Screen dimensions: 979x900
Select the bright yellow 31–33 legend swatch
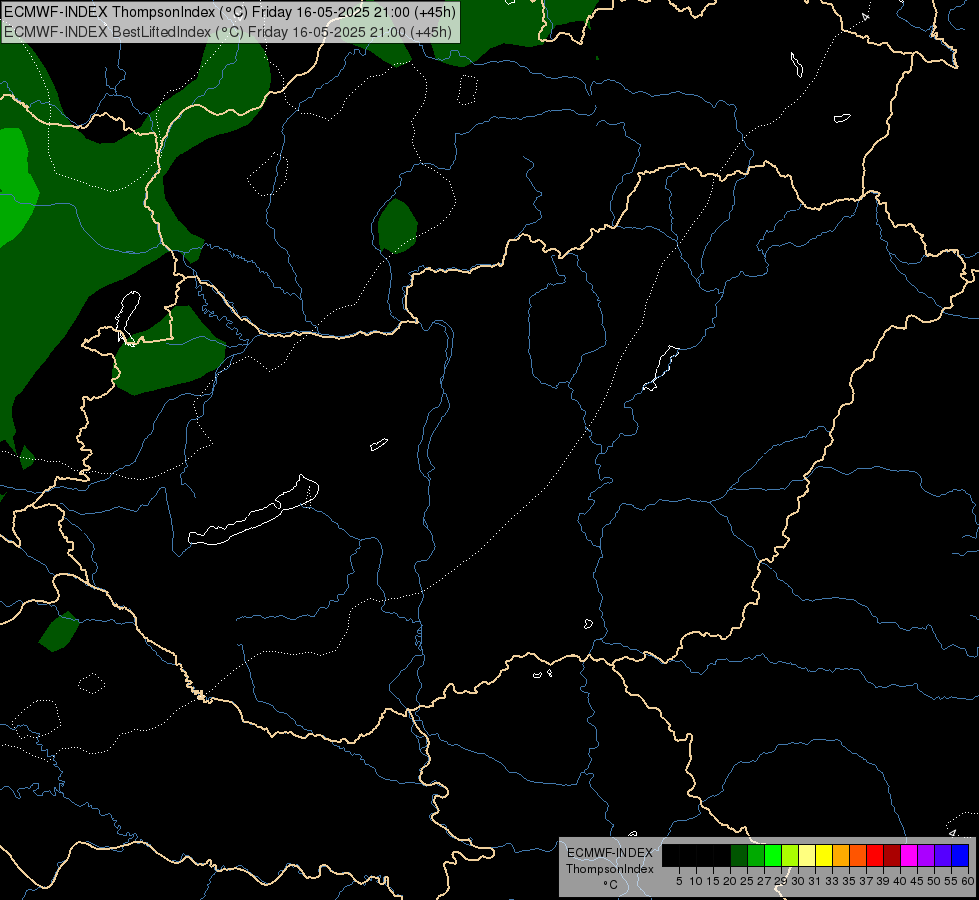pos(824,855)
